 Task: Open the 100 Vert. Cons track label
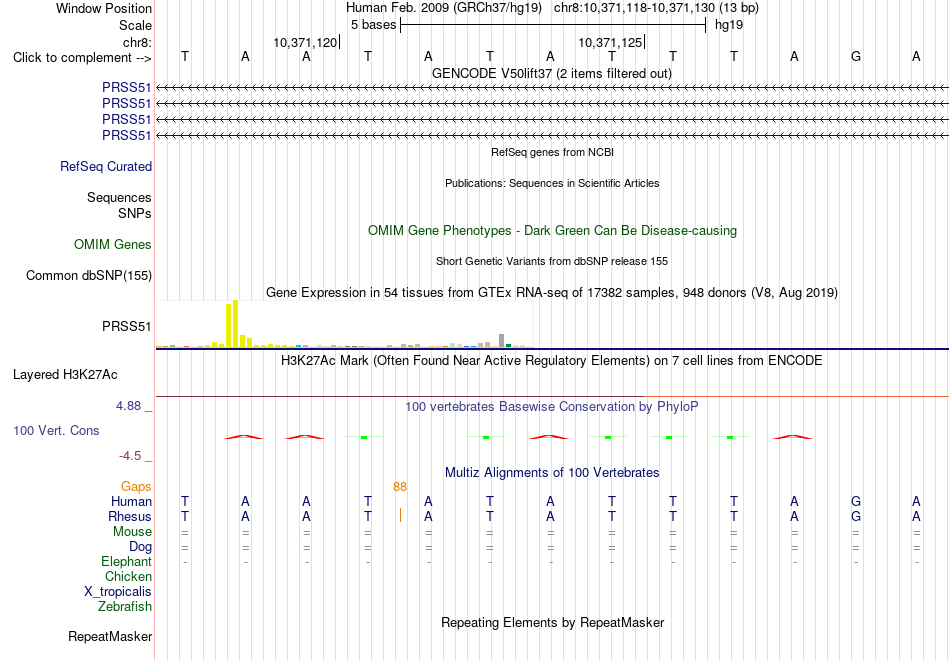56,430
